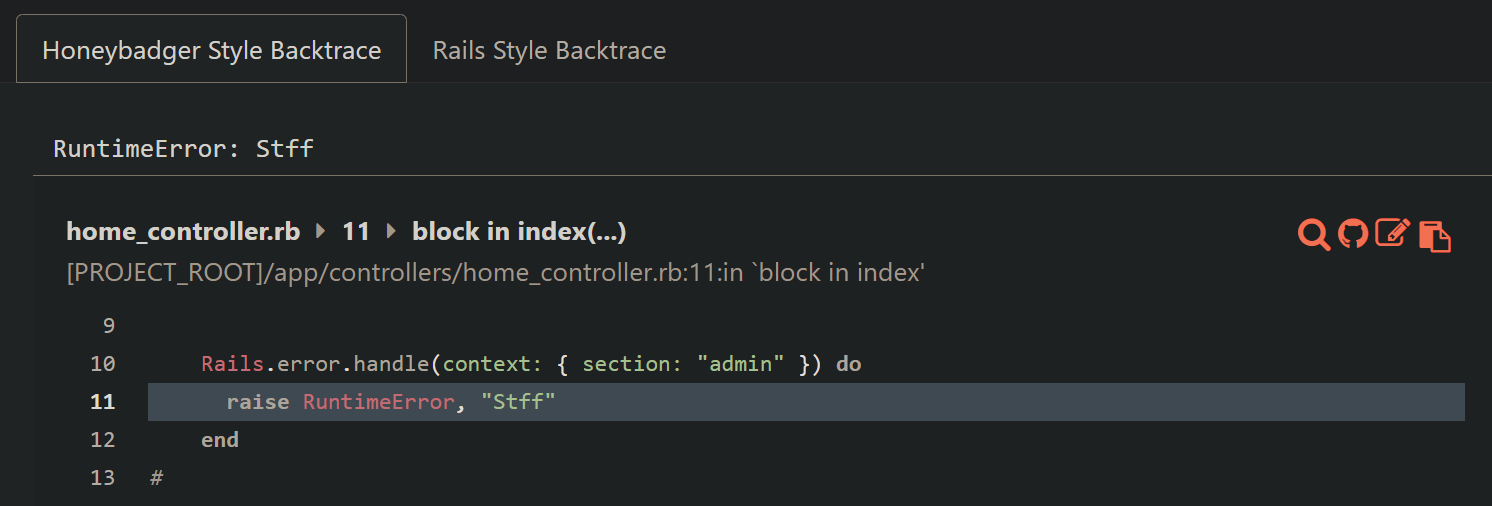
Task: Switch to Honeybadger Style Backtrace tab
Action: [x=212, y=49]
